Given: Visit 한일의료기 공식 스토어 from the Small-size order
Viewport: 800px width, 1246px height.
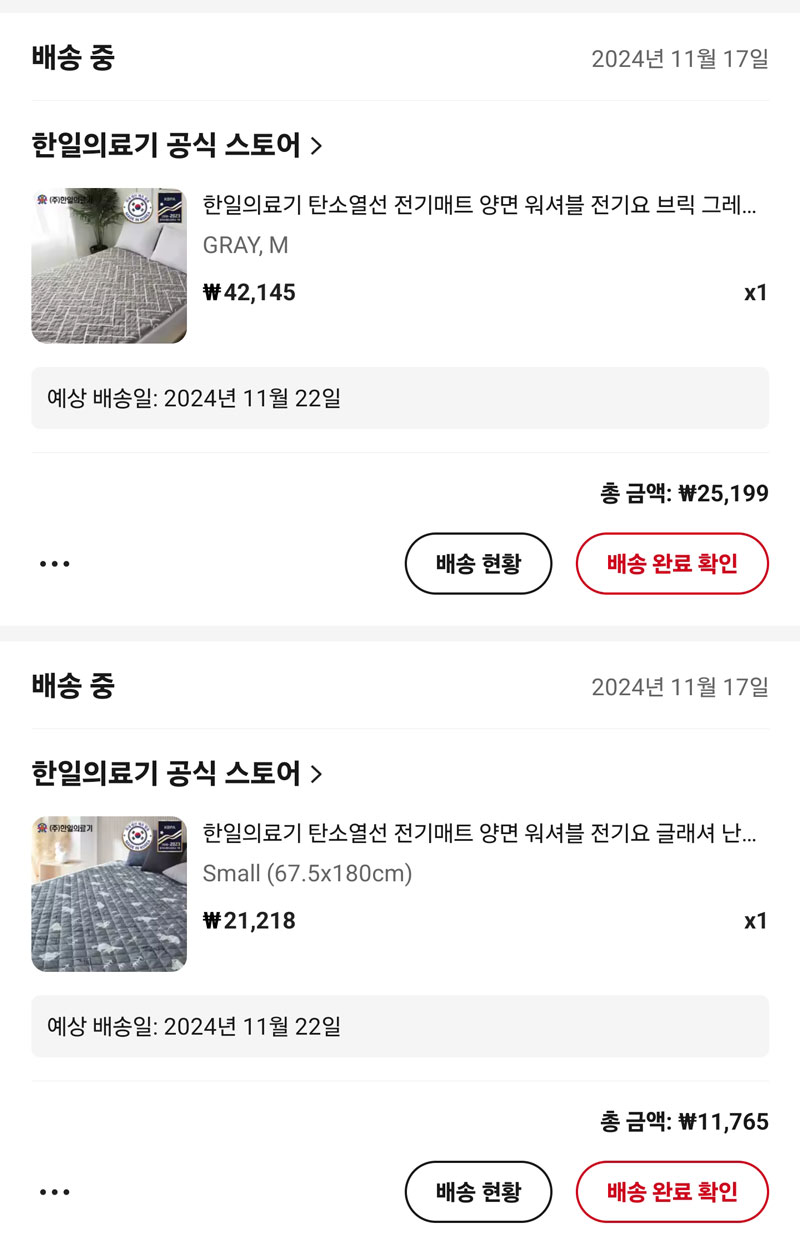Looking at the screenshot, I should point(166,774).
